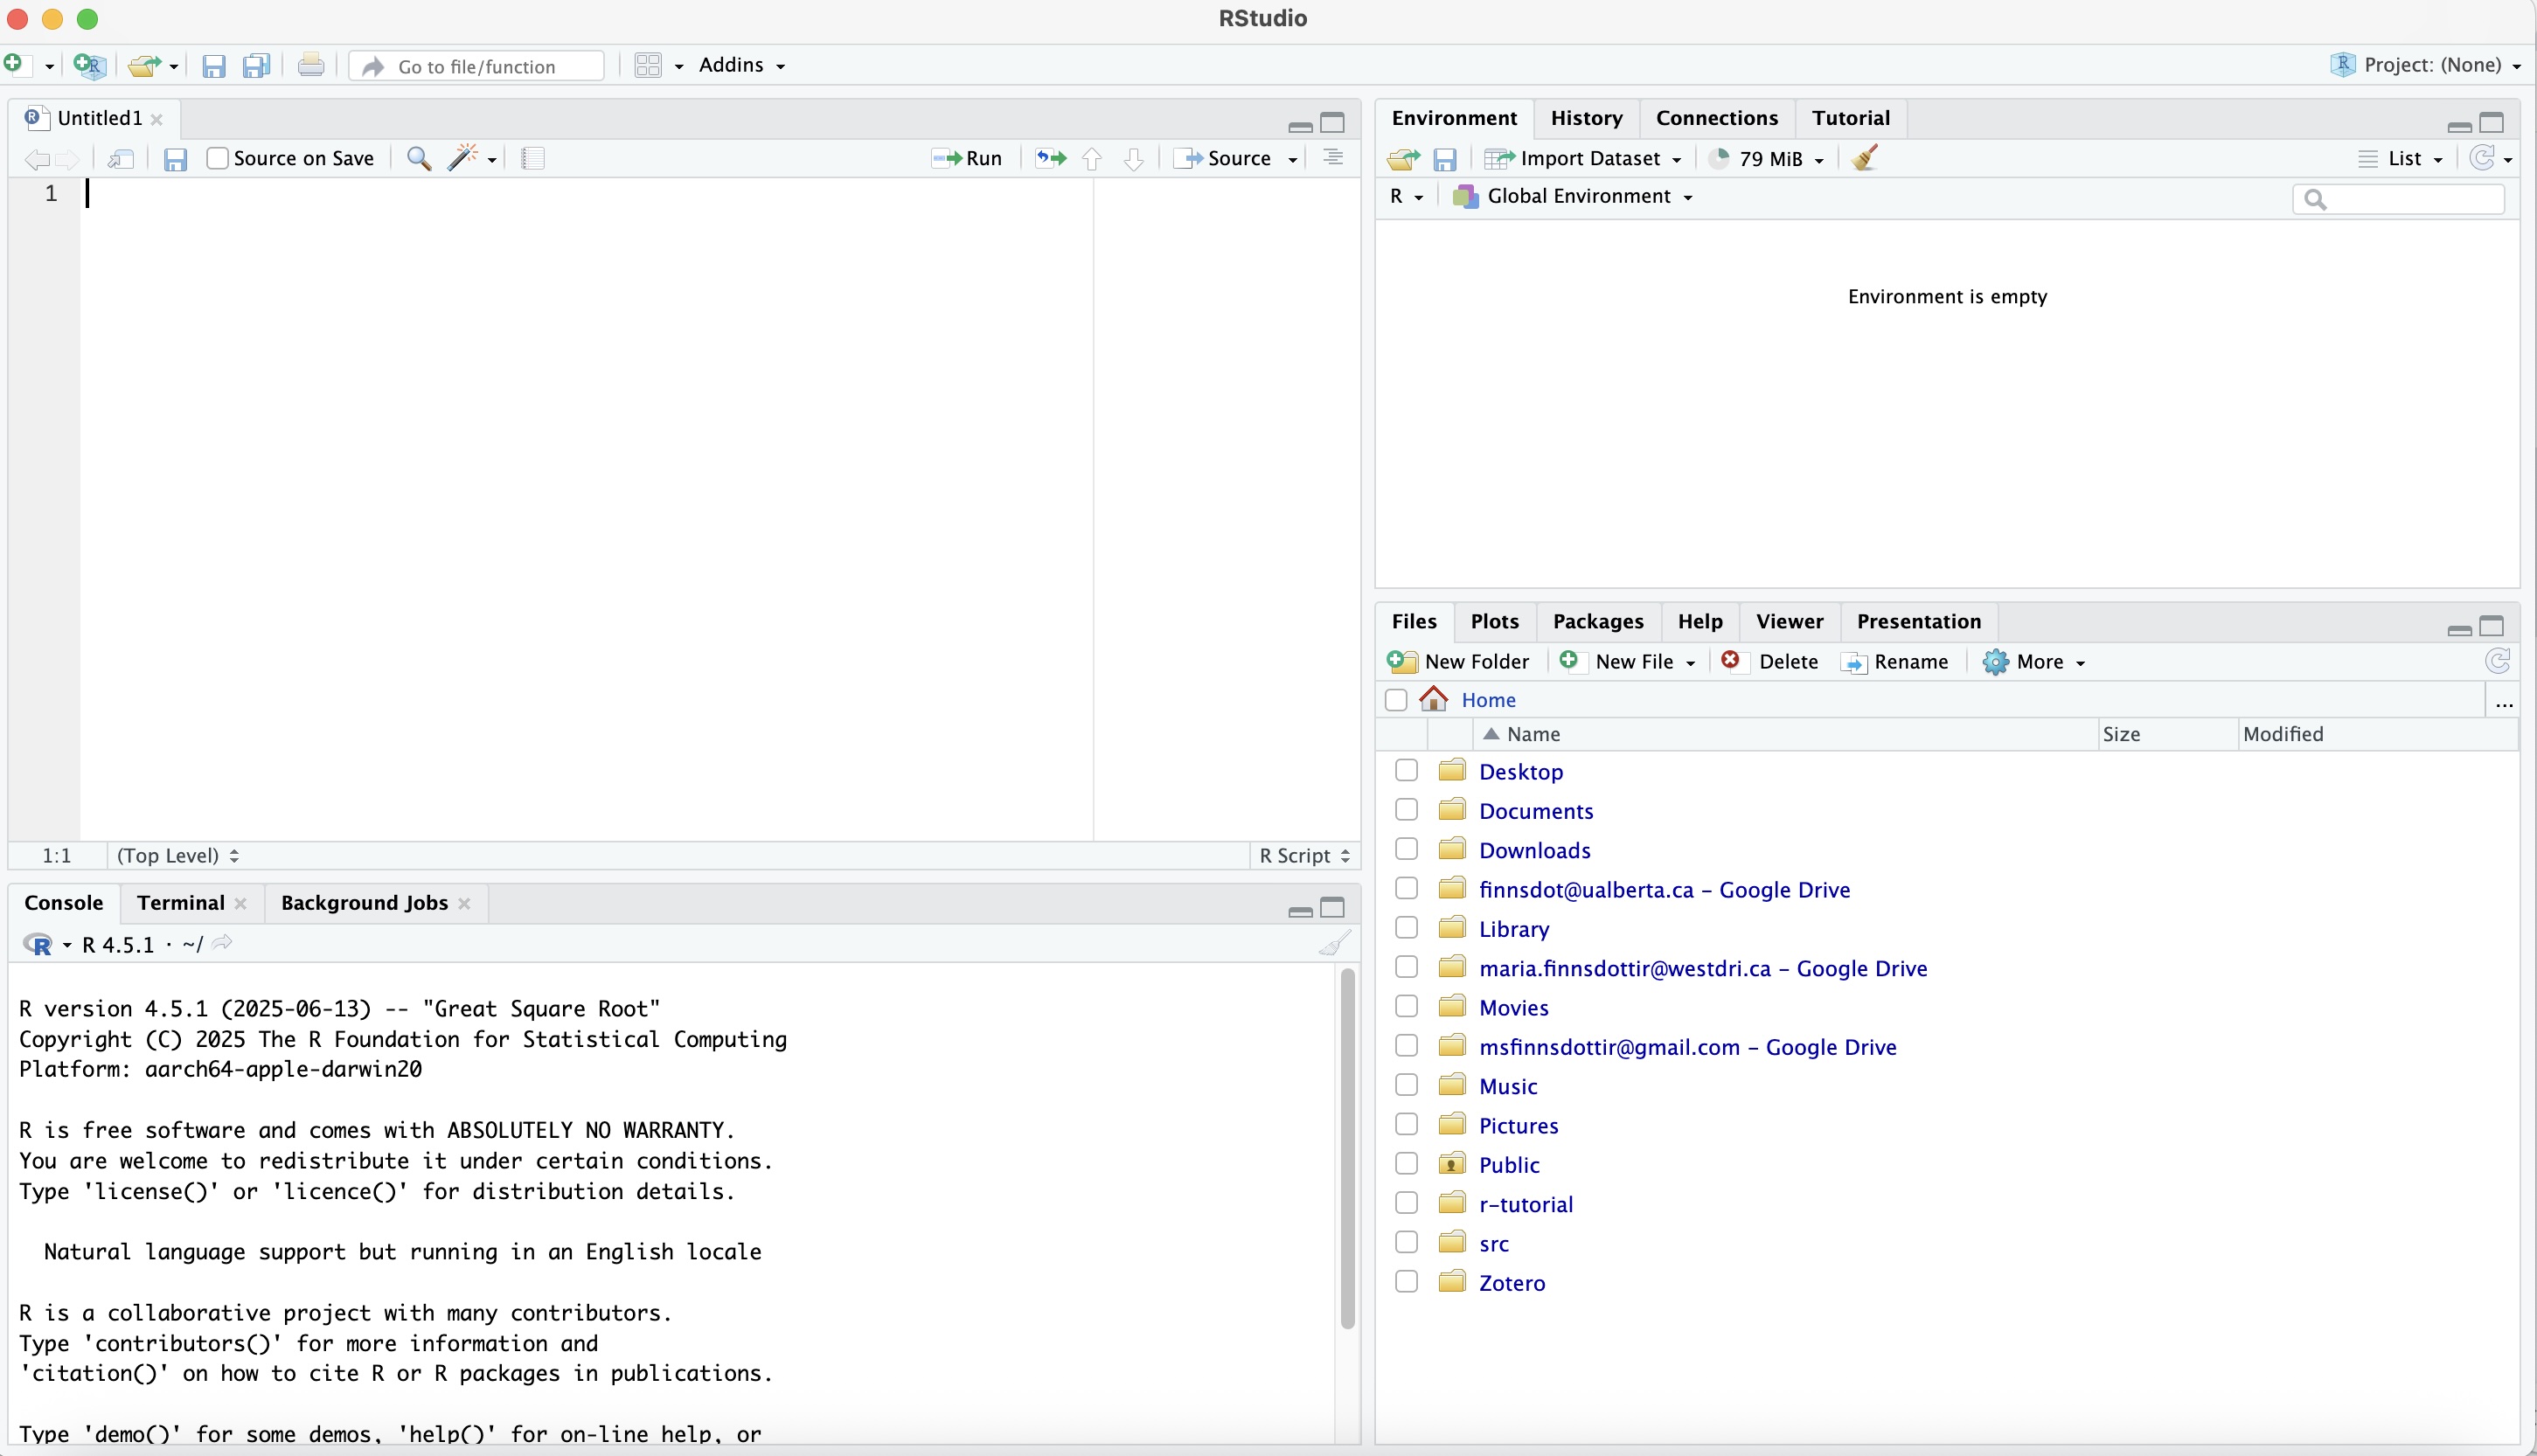Change file type via R Script selector

point(1305,856)
